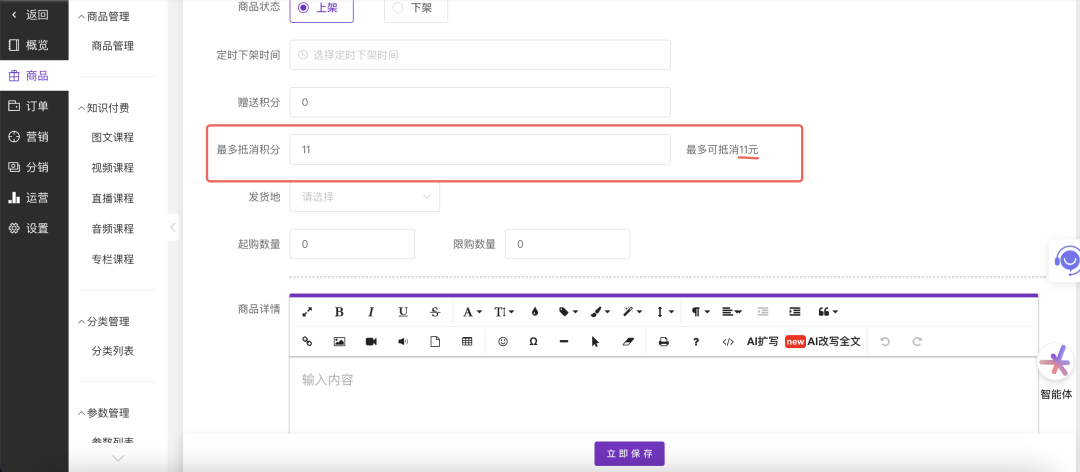This screenshot has width=1080, height=472.
Task: Click the 立即保存 button
Action: [x=629, y=454]
